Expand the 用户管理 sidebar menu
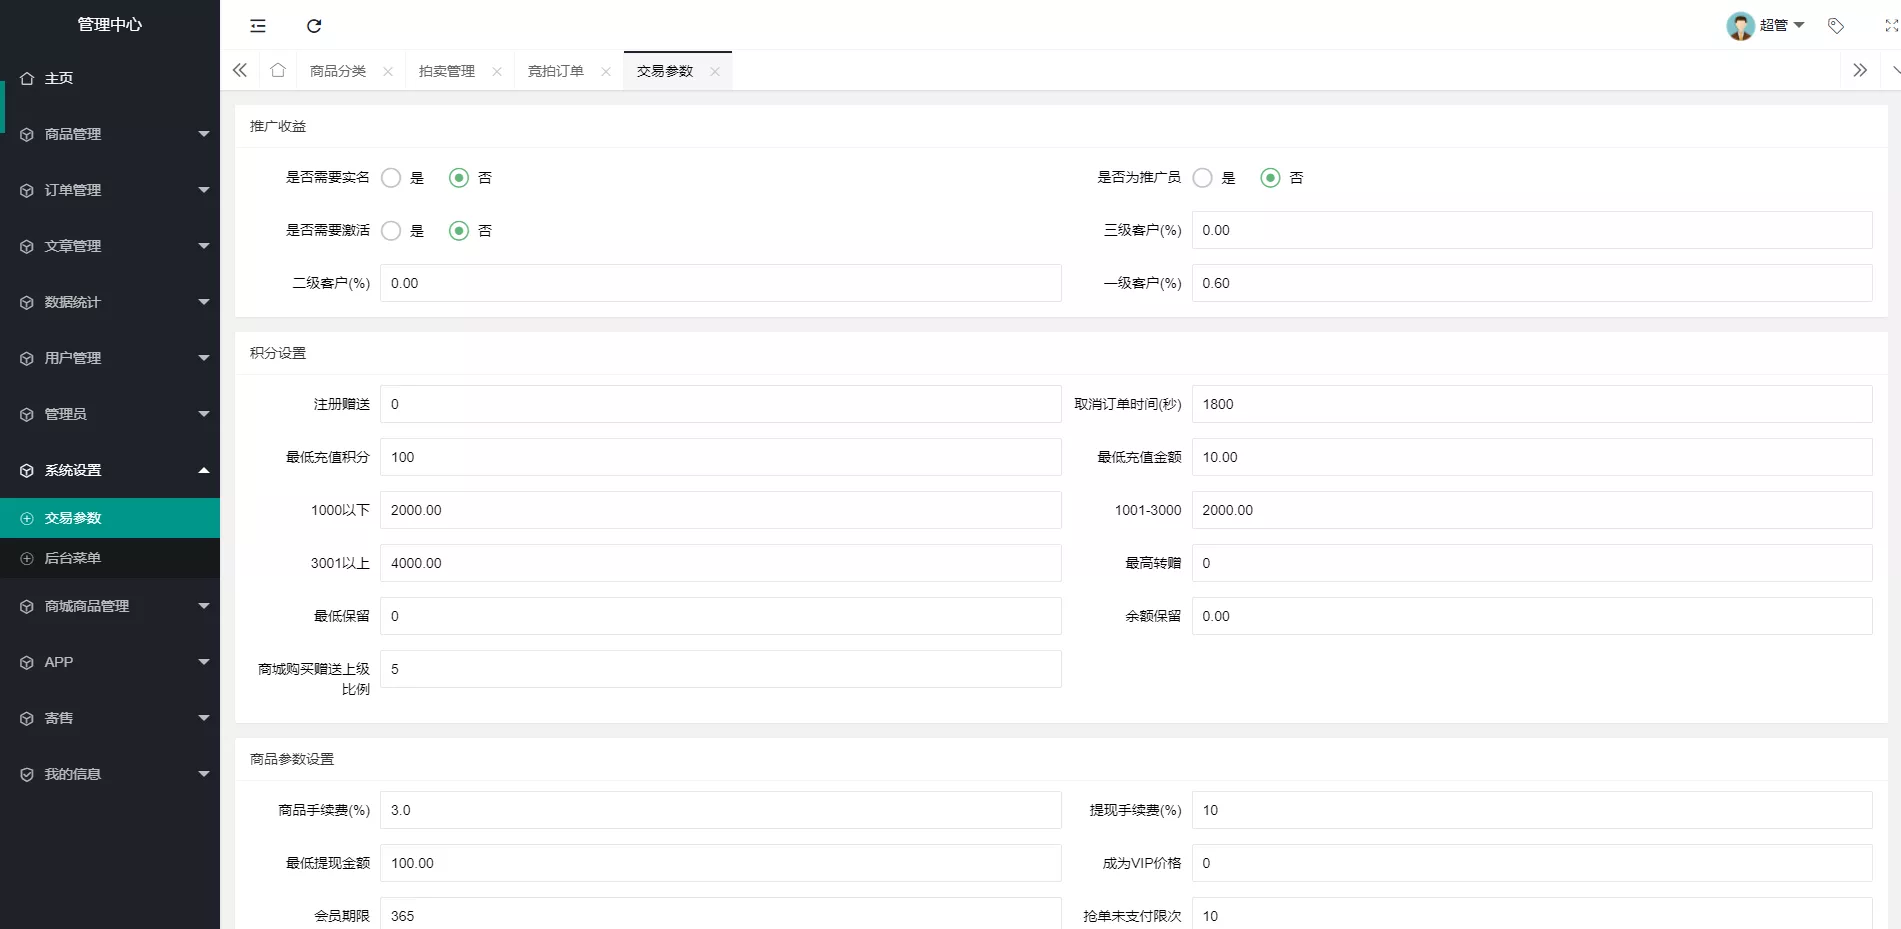This screenshot has height=929, width=1901. [x=110, y=358]
